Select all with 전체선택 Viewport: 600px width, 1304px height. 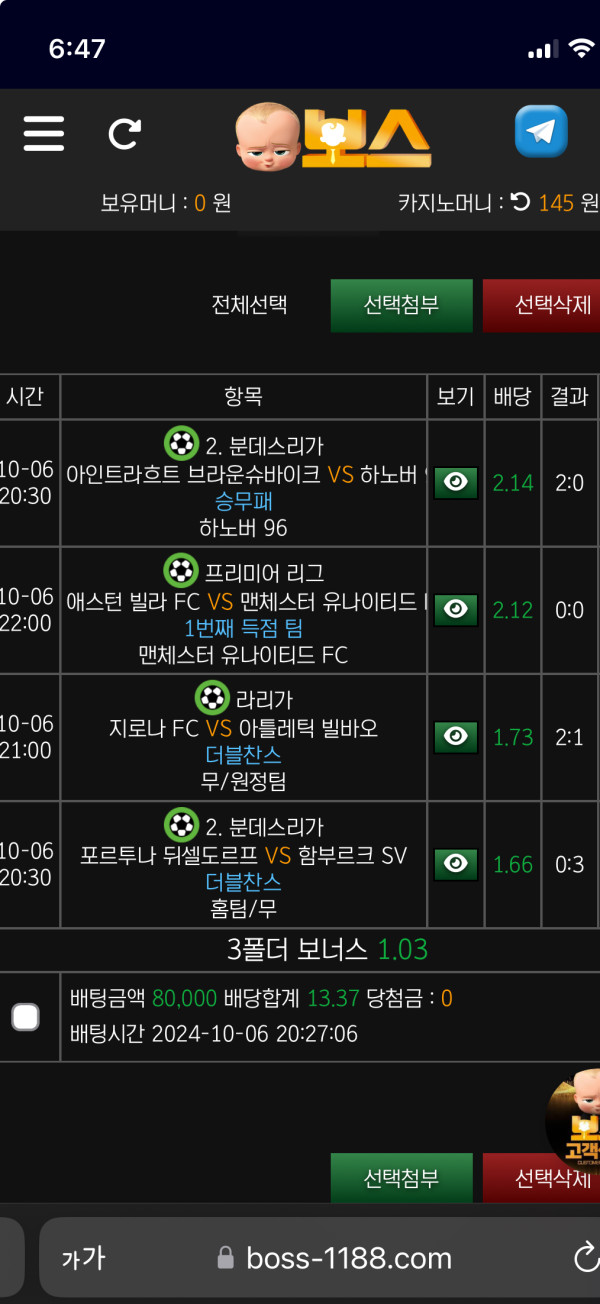[249, 305]
